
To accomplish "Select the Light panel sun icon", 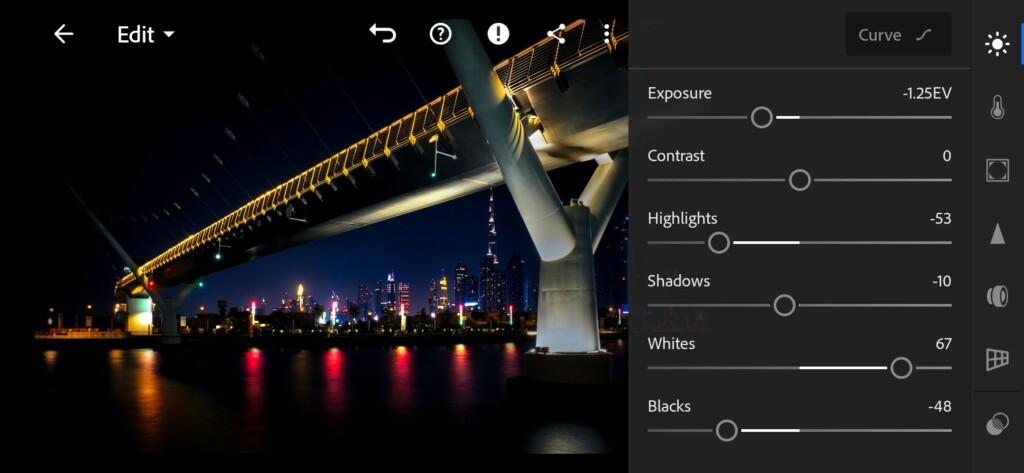I will tap(997, 44).
